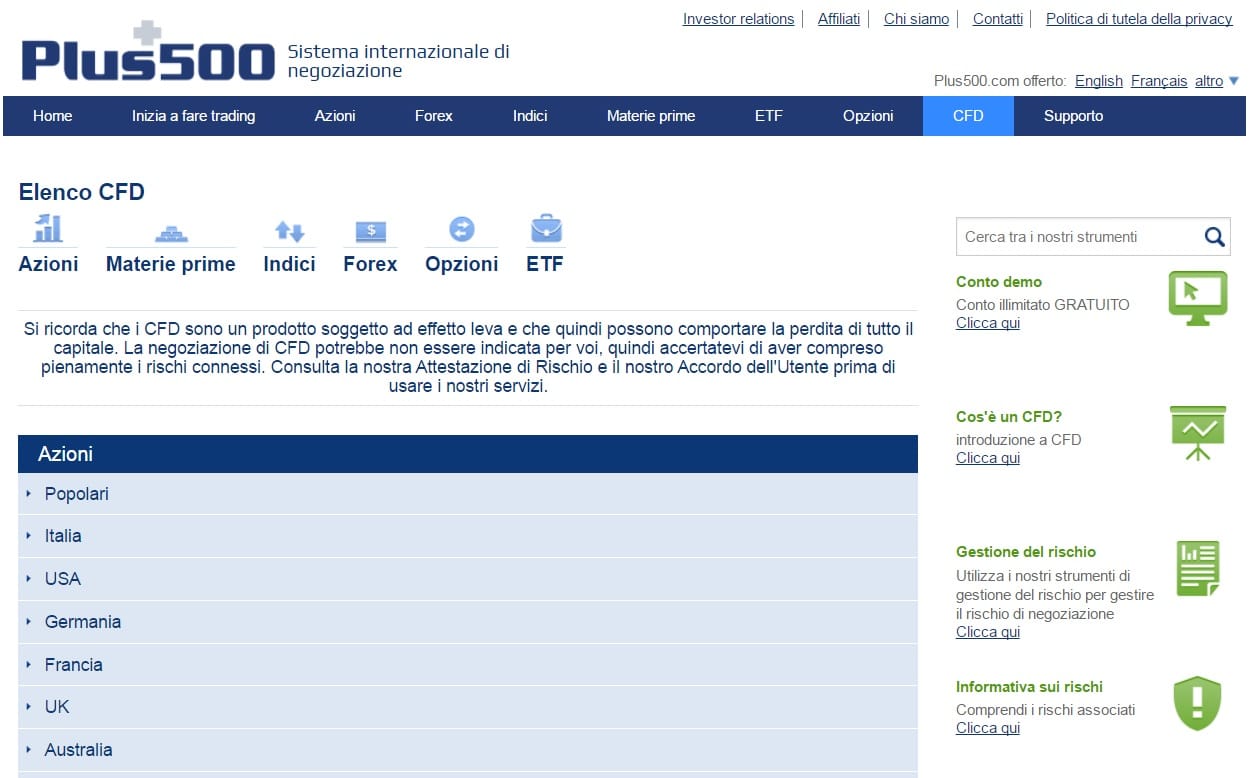Click the ETF briefcase icon
This screenshot has height=778, width=1249.
[545, 229]
